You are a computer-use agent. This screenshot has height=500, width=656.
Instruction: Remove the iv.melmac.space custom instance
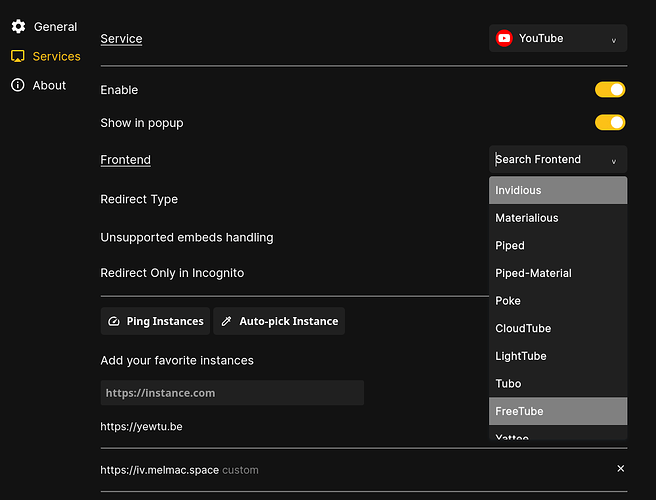620,469
